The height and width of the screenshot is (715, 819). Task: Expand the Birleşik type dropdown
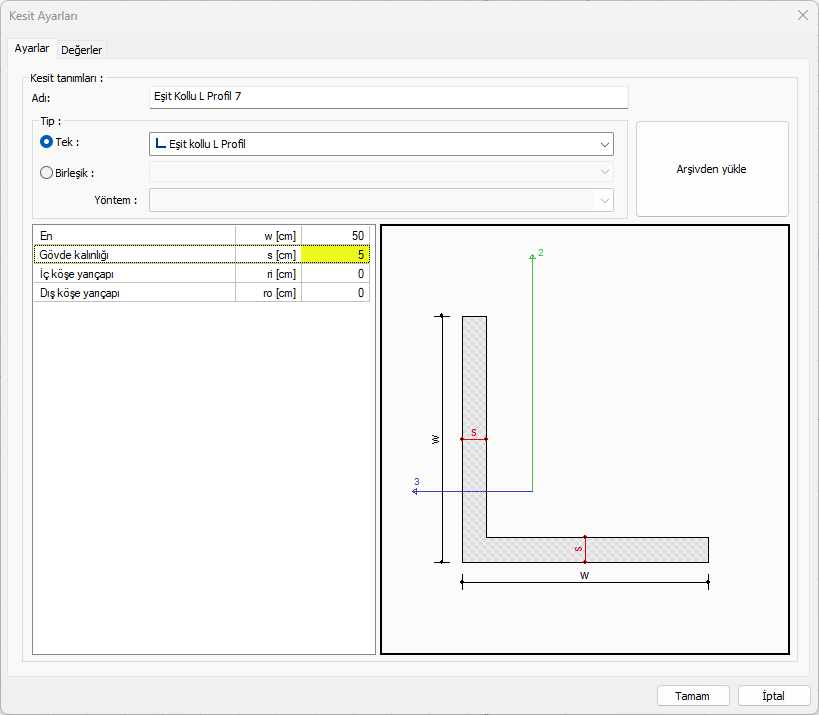click(381, 172)
